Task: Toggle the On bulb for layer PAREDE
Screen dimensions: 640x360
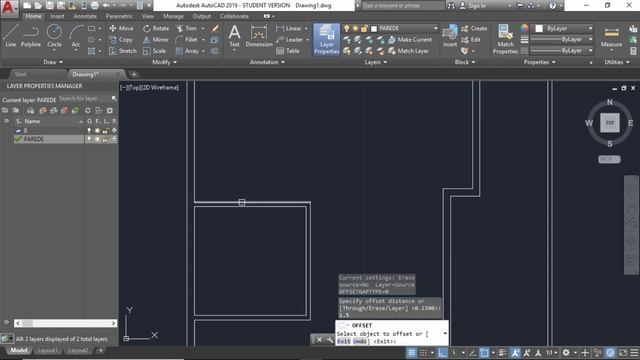Action: coord(89,139)
